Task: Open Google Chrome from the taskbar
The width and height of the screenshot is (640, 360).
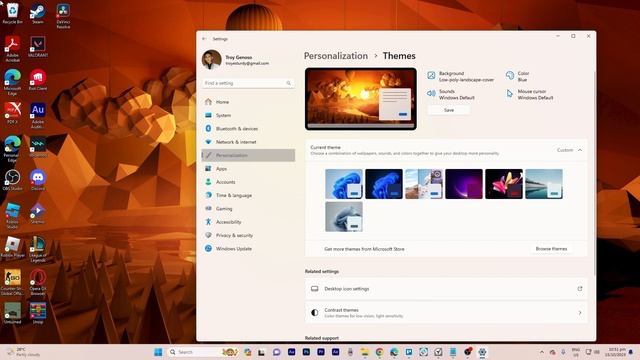Action: pos(379,352)
